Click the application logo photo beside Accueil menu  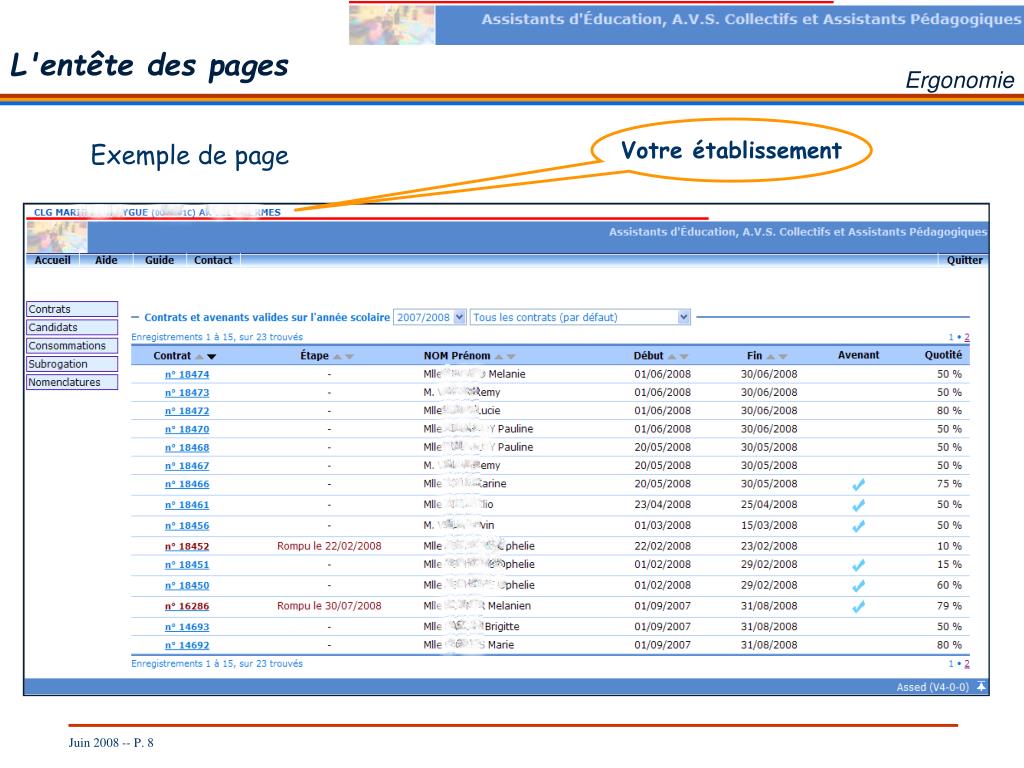point(57,237)
